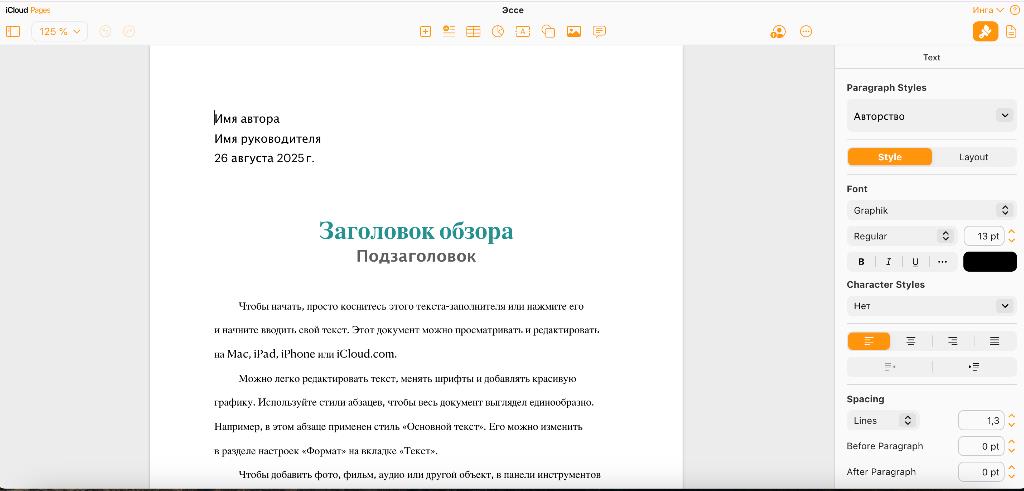
Task: Click the redo arrow icon
Action: (129, 31)
